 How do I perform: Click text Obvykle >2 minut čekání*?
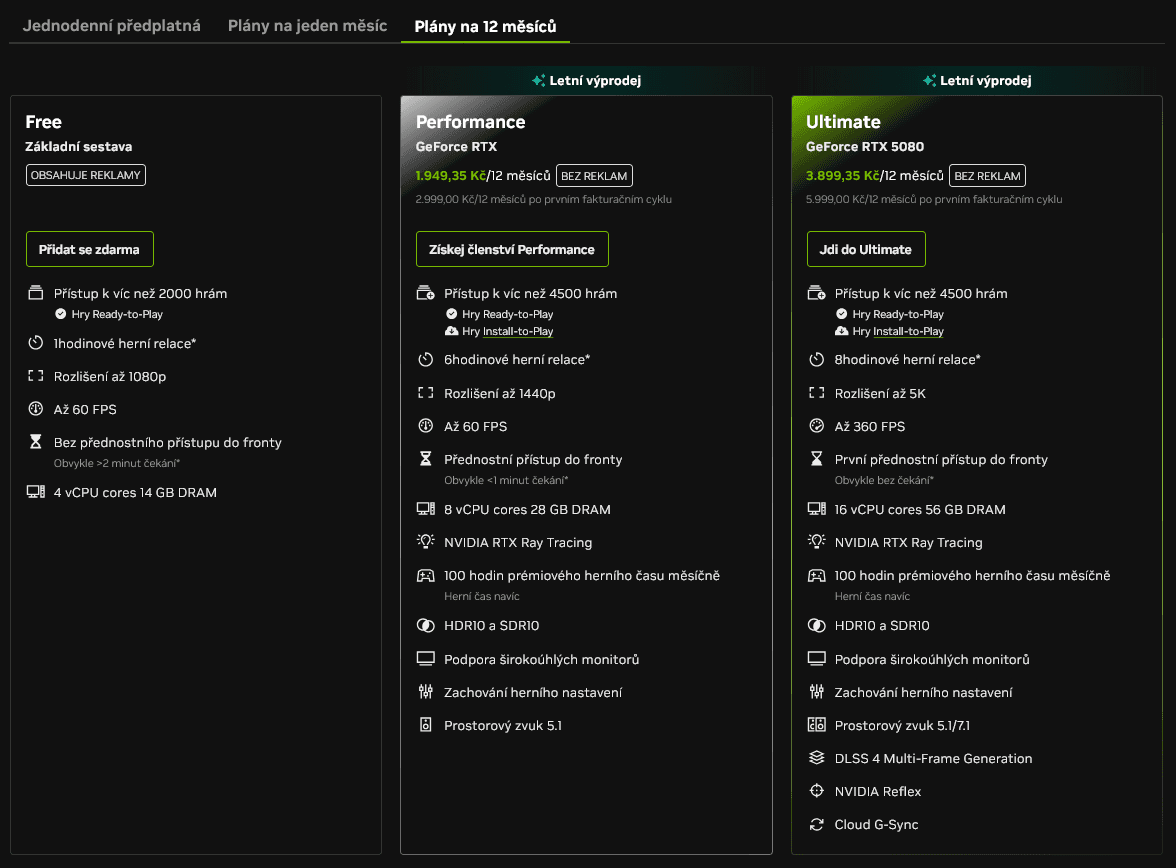pos(116,463)
